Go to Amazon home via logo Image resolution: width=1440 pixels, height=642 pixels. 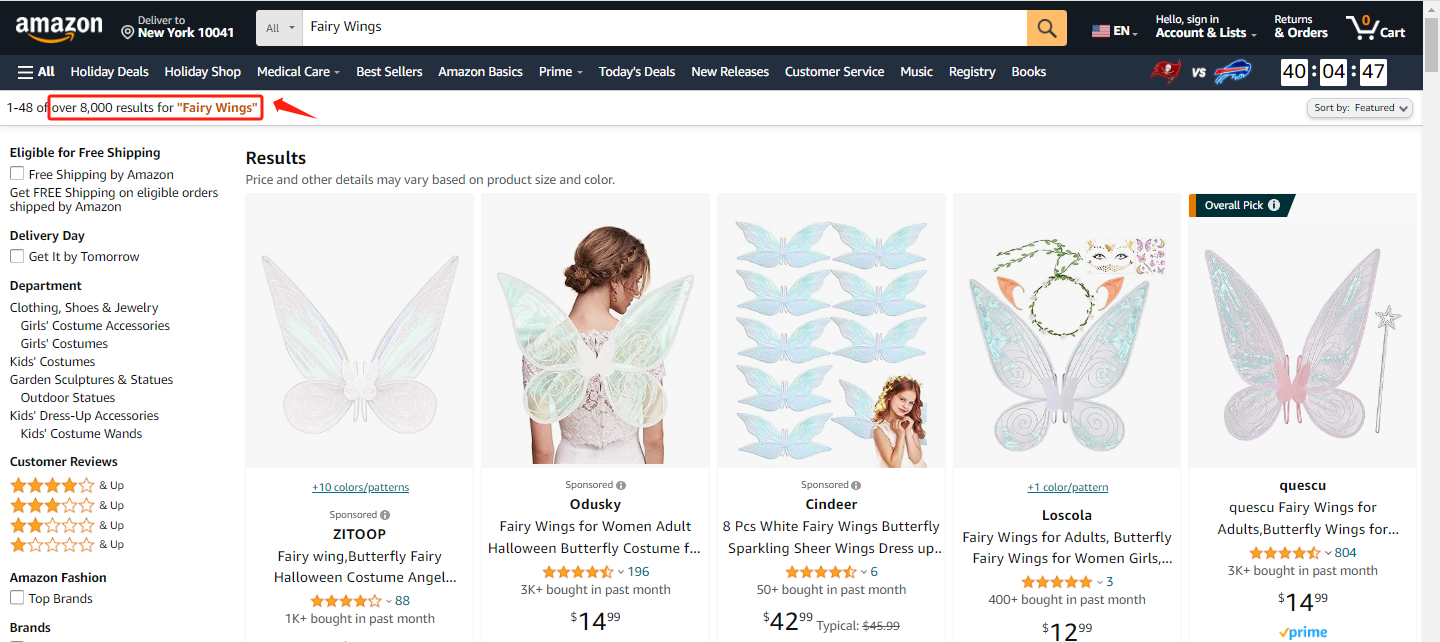click(58, 28)
